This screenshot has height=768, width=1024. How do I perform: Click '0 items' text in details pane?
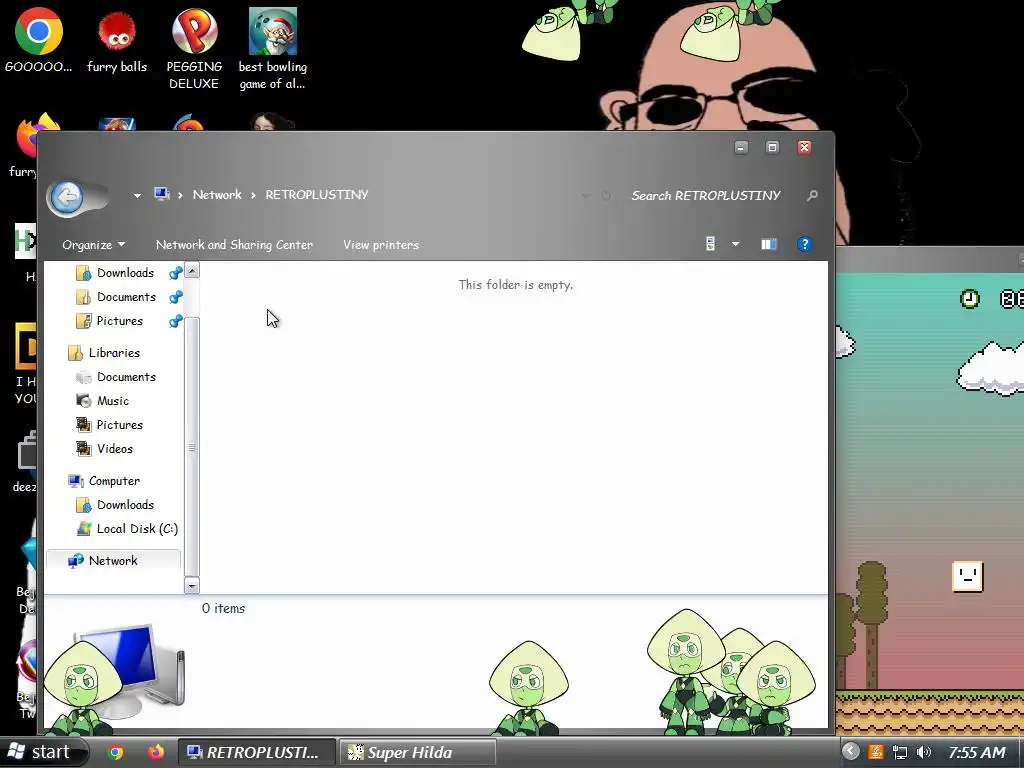click(x=223, y=609)
